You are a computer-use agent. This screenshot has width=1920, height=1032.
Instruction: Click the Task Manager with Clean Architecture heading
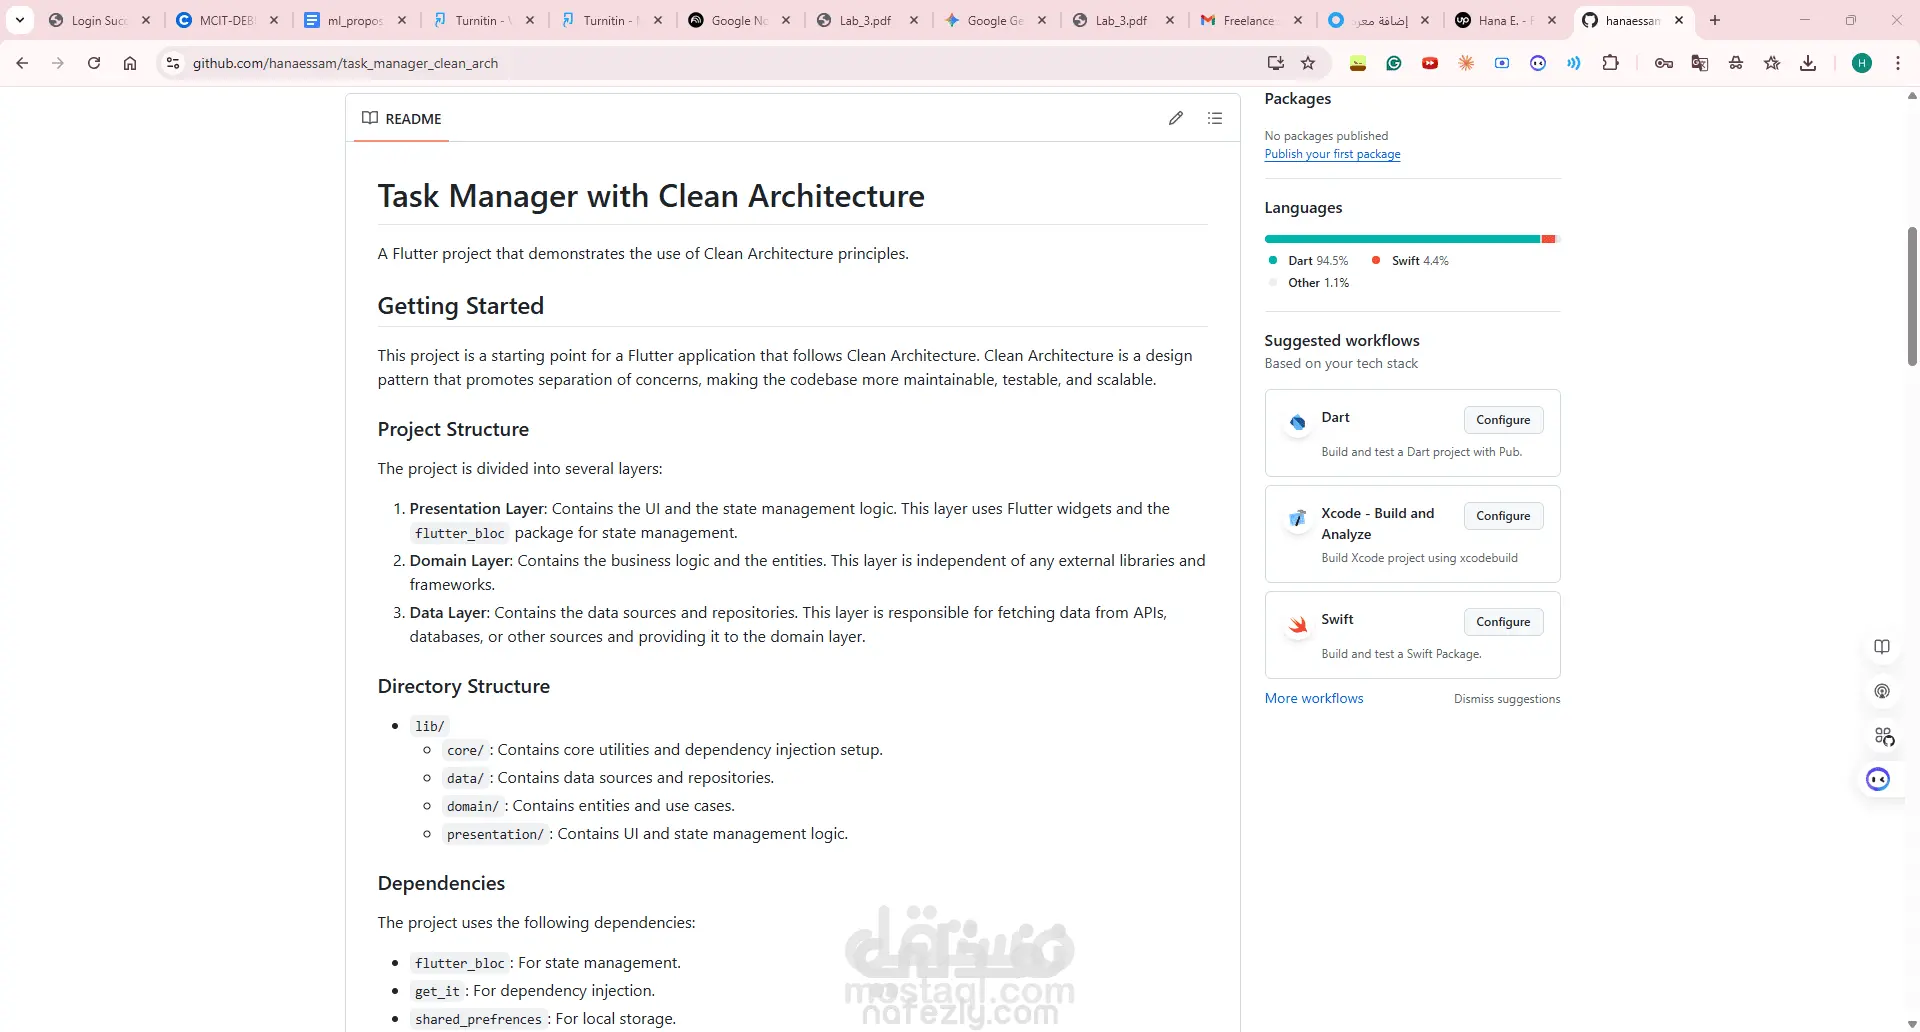tap(651, 196)
